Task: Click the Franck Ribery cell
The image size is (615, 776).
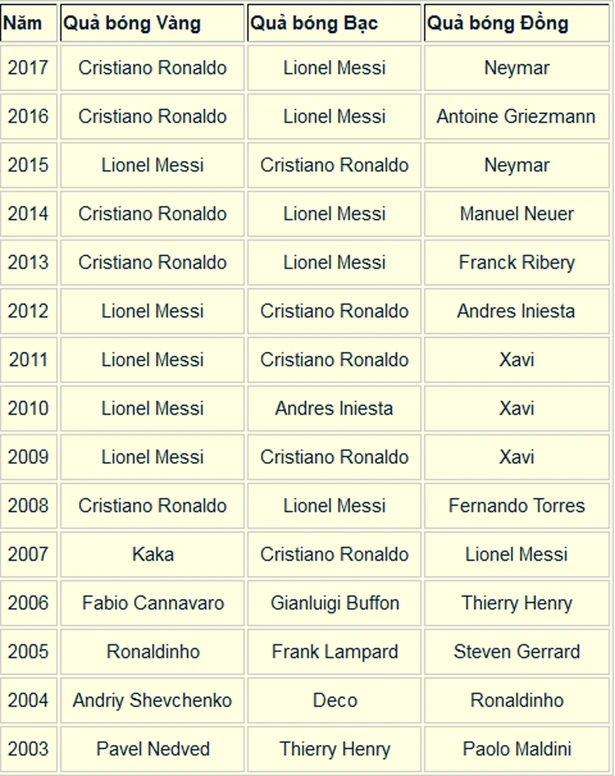Action: click(516, 263)
